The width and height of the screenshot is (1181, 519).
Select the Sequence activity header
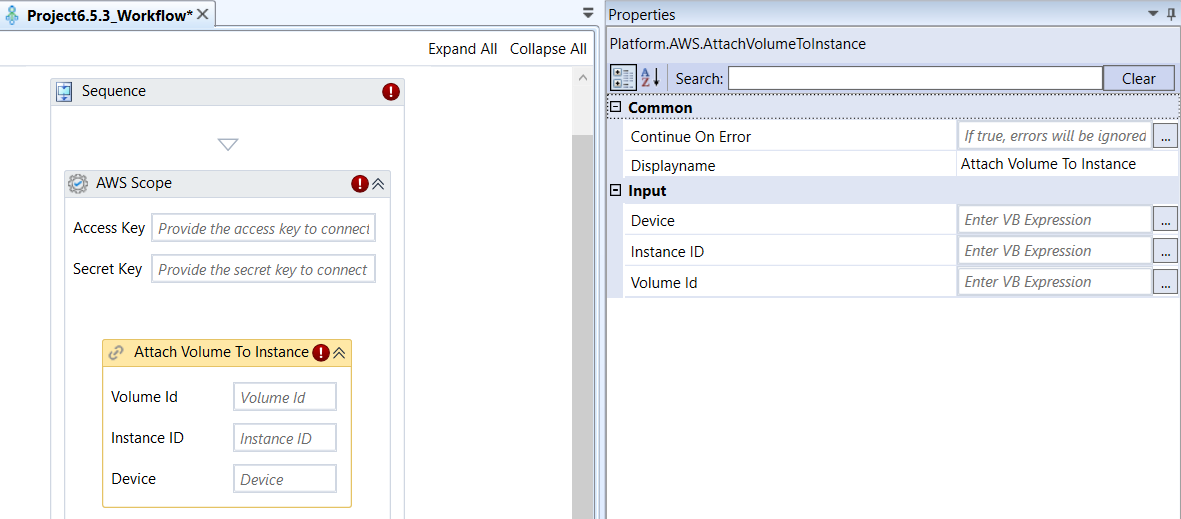click(227, 92)
